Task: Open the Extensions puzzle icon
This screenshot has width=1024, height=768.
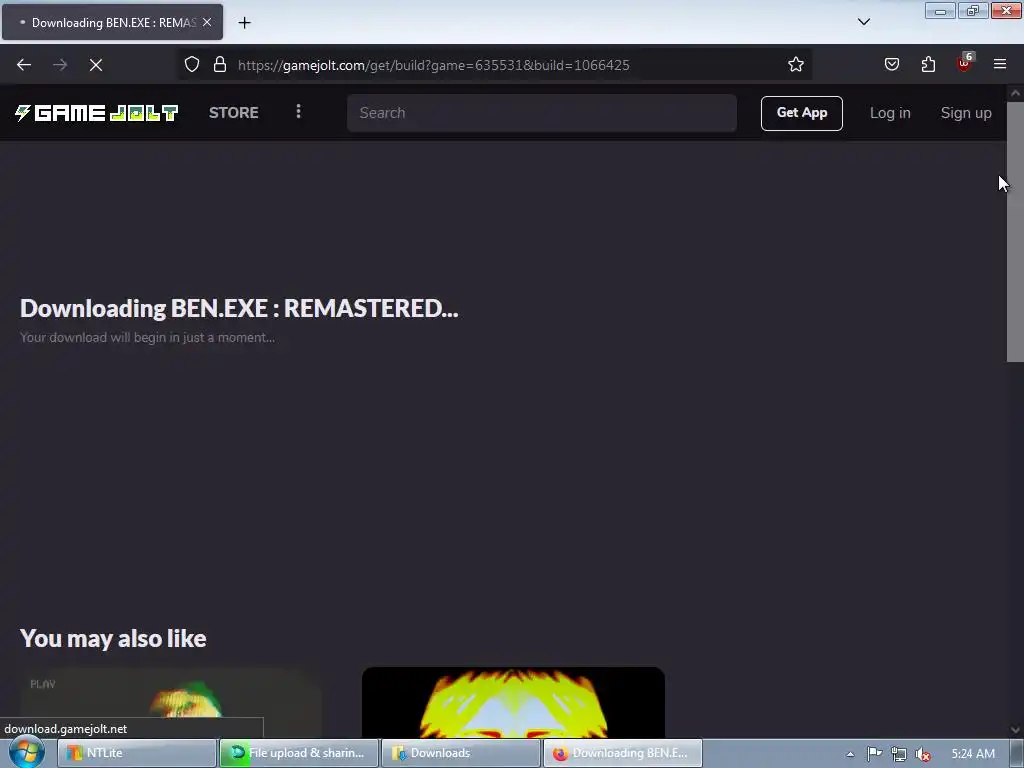Action: [x=928, y=65]
